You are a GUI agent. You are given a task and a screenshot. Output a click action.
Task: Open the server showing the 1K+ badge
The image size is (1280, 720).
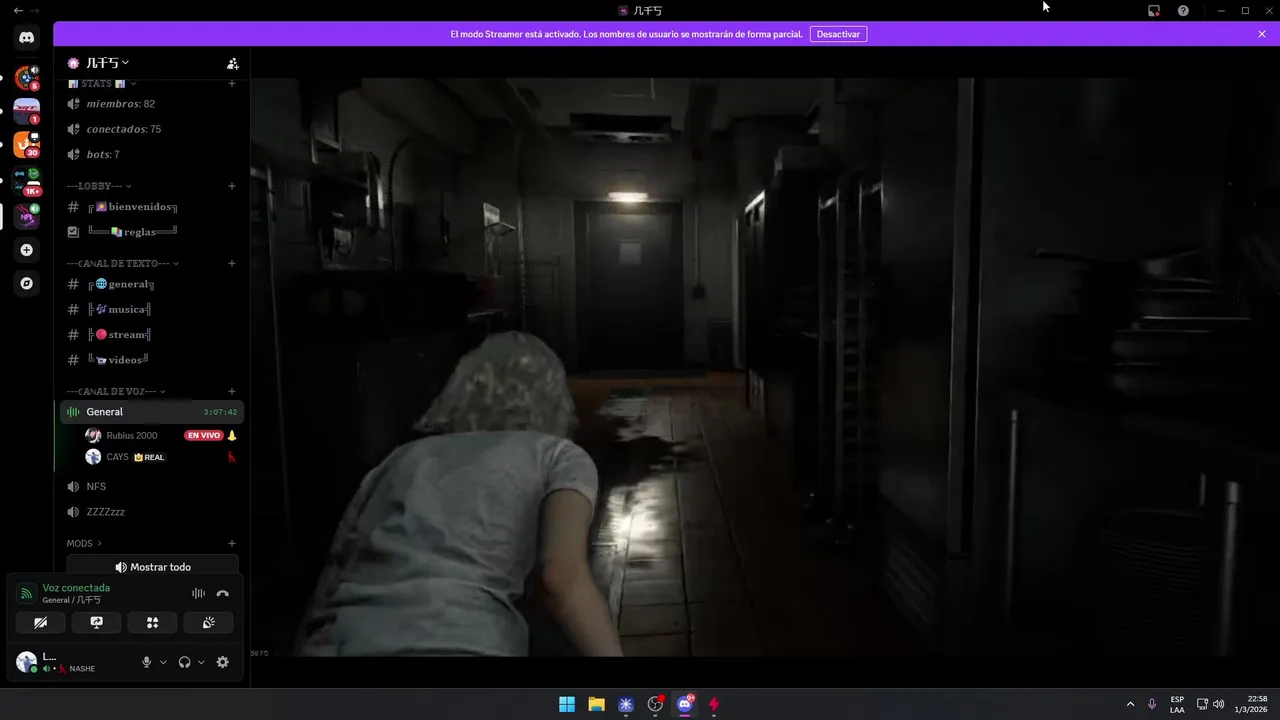click(27, 180)
